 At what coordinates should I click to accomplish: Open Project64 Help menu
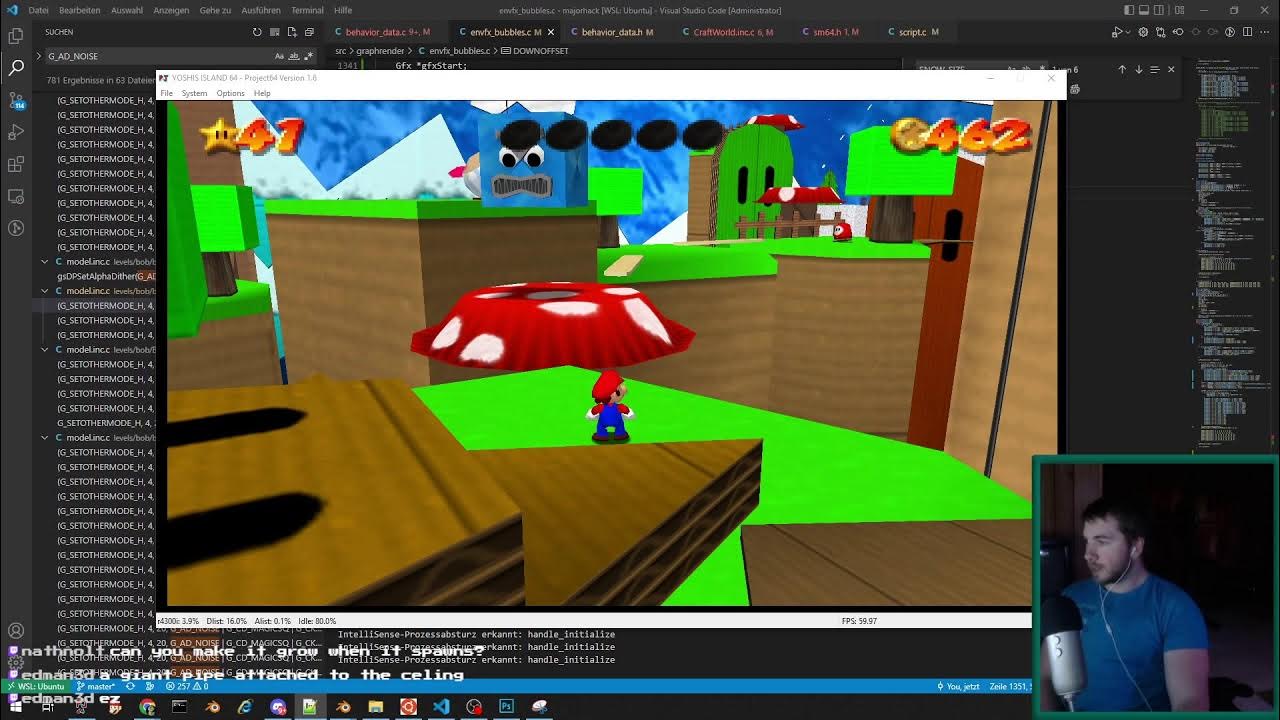click(x=262, y=93)
